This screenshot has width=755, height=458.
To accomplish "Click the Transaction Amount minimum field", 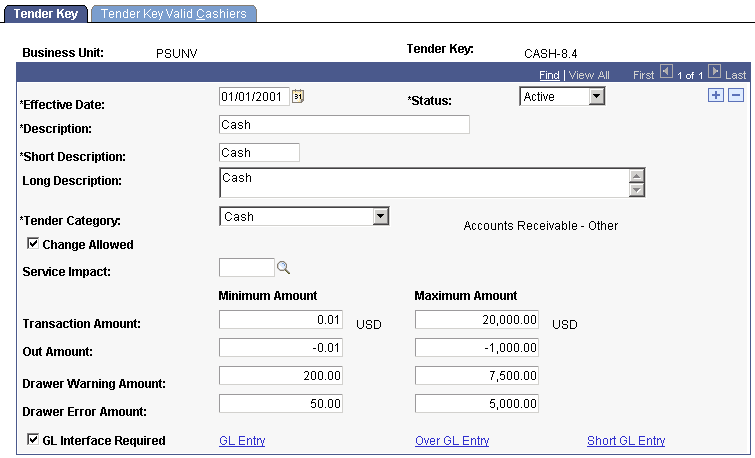I will click(281, 319).
